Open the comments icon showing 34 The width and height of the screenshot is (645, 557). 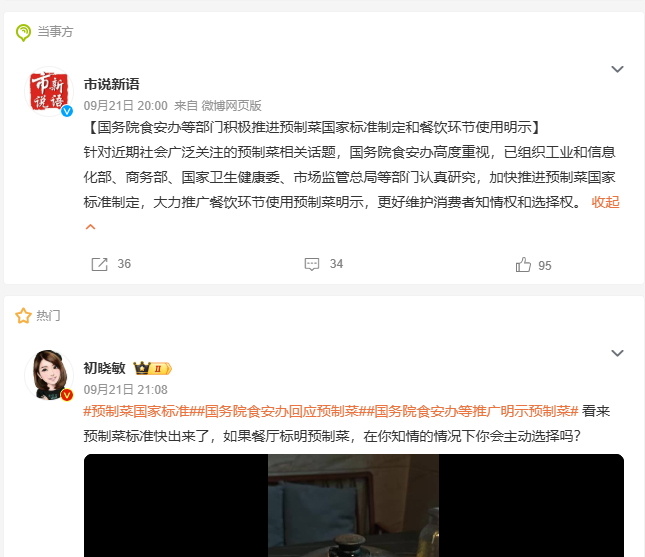311,264
